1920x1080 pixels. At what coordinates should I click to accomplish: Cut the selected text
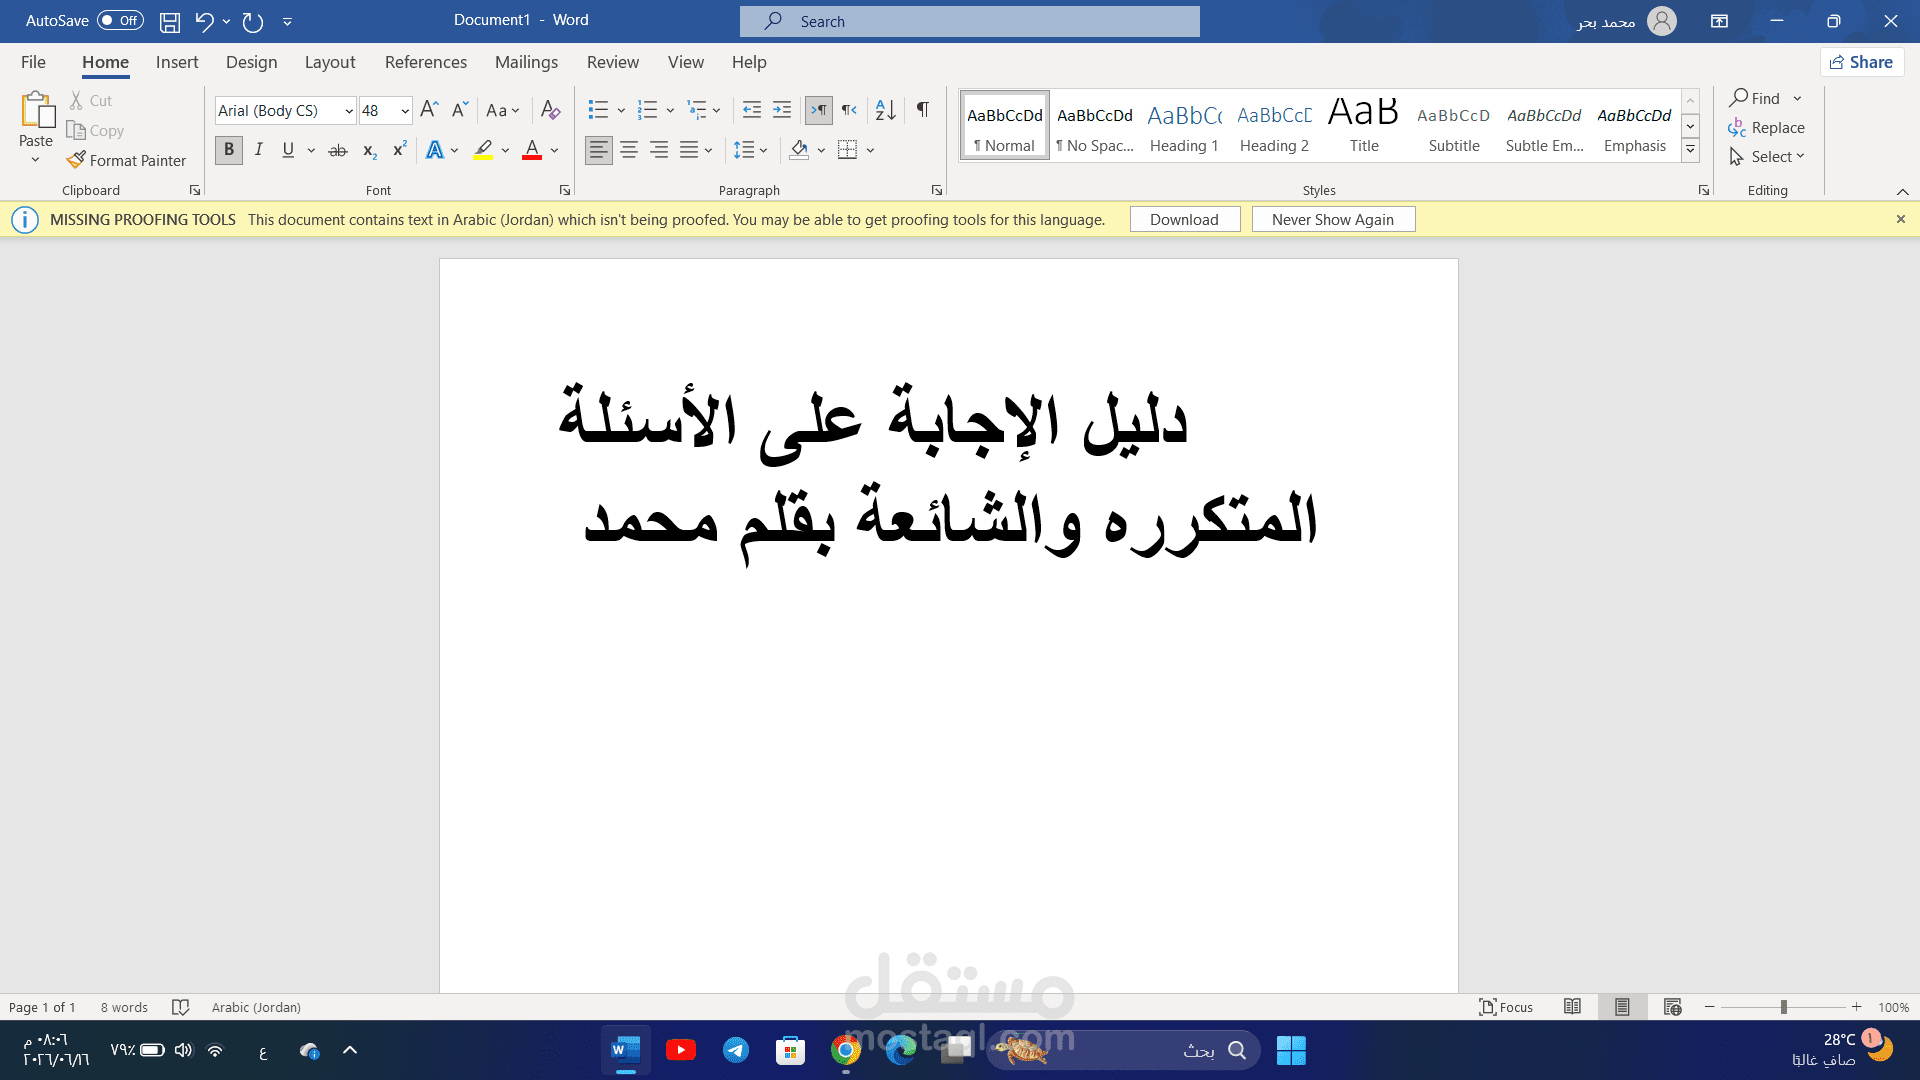tap(91, 100)
